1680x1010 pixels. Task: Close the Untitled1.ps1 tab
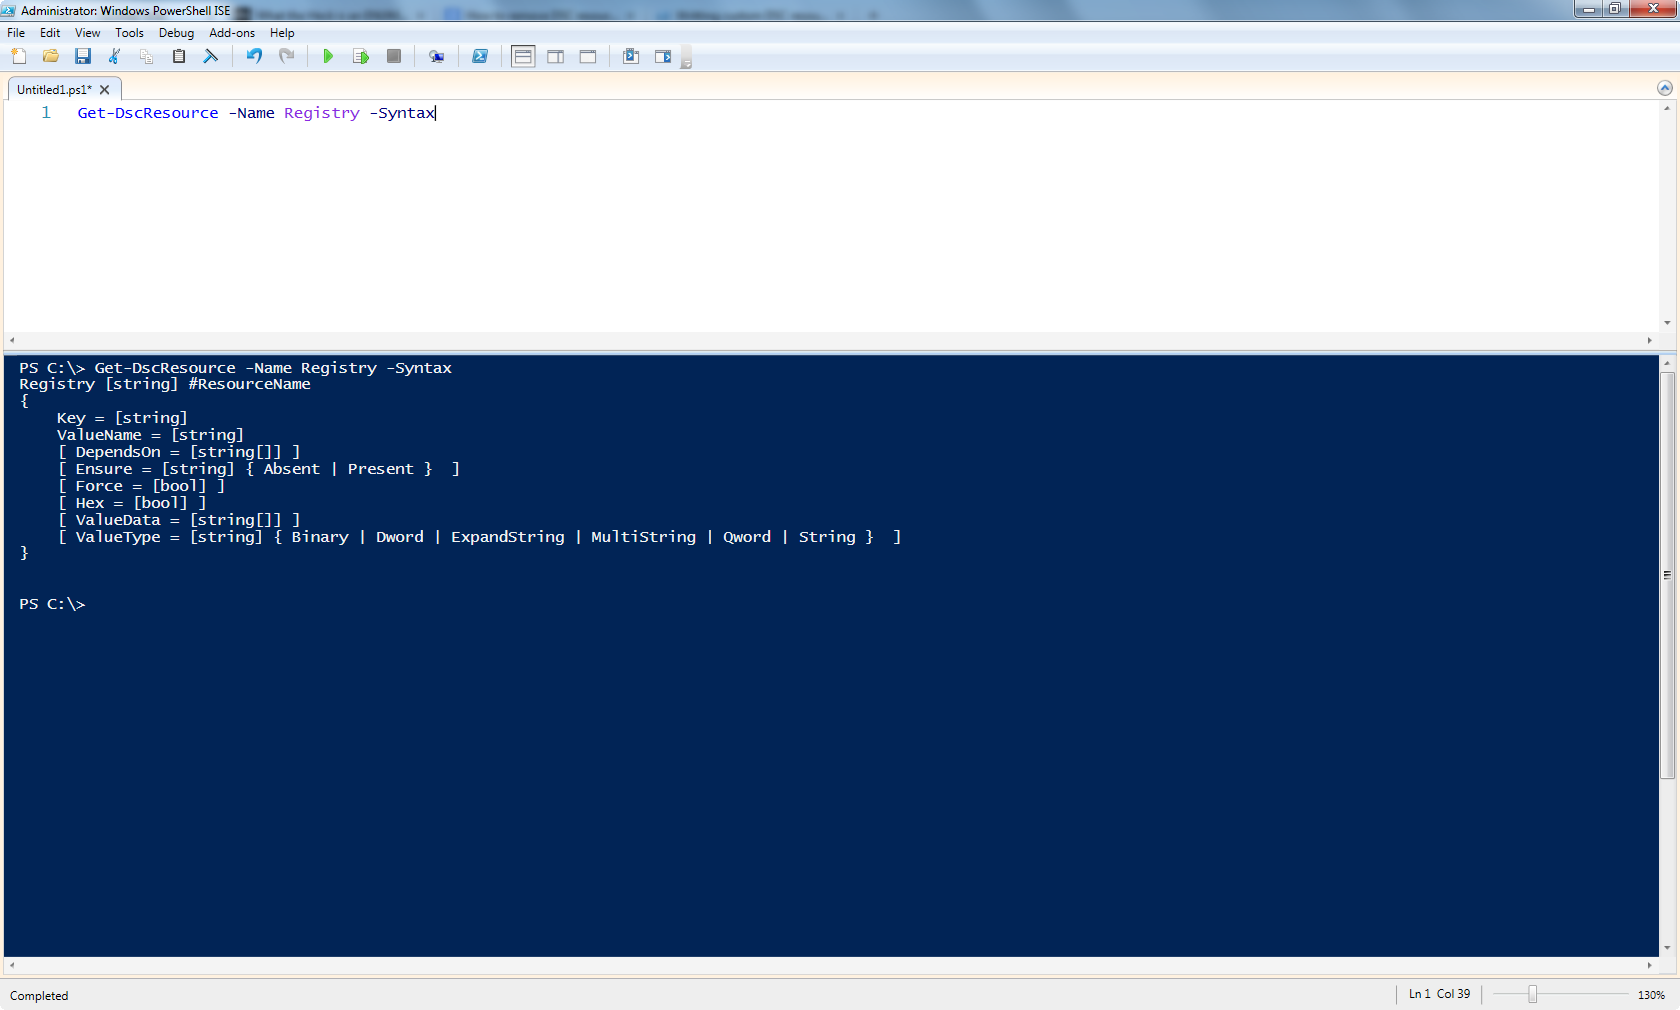(x=104, y=90)
